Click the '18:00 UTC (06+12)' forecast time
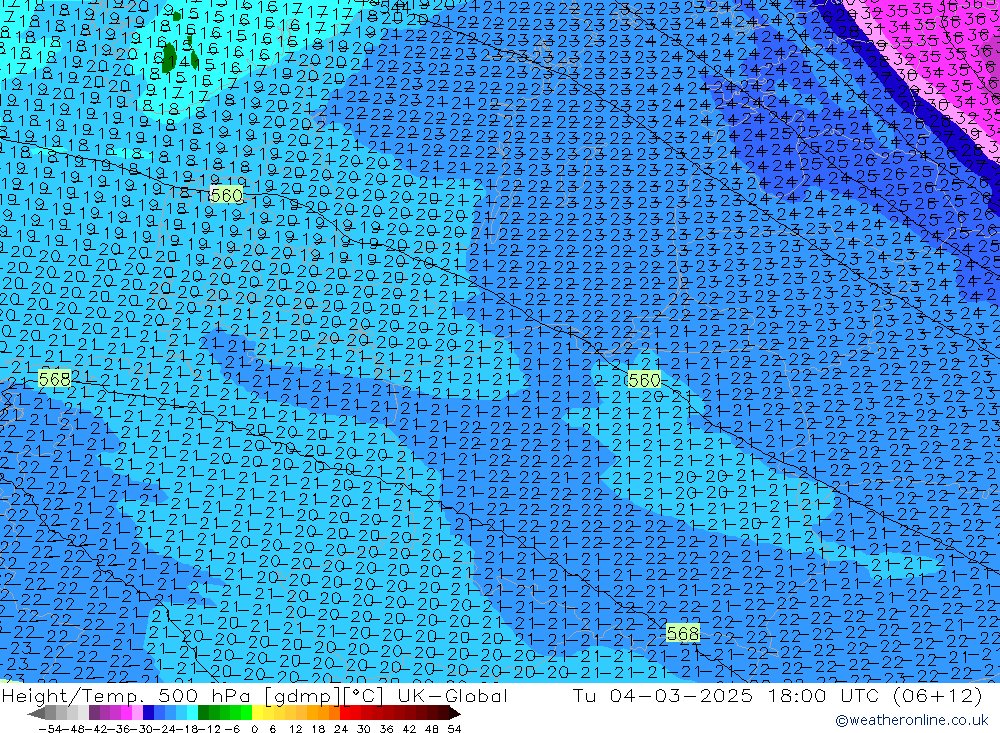1000x733 pixels. click(x=876, y=696)
